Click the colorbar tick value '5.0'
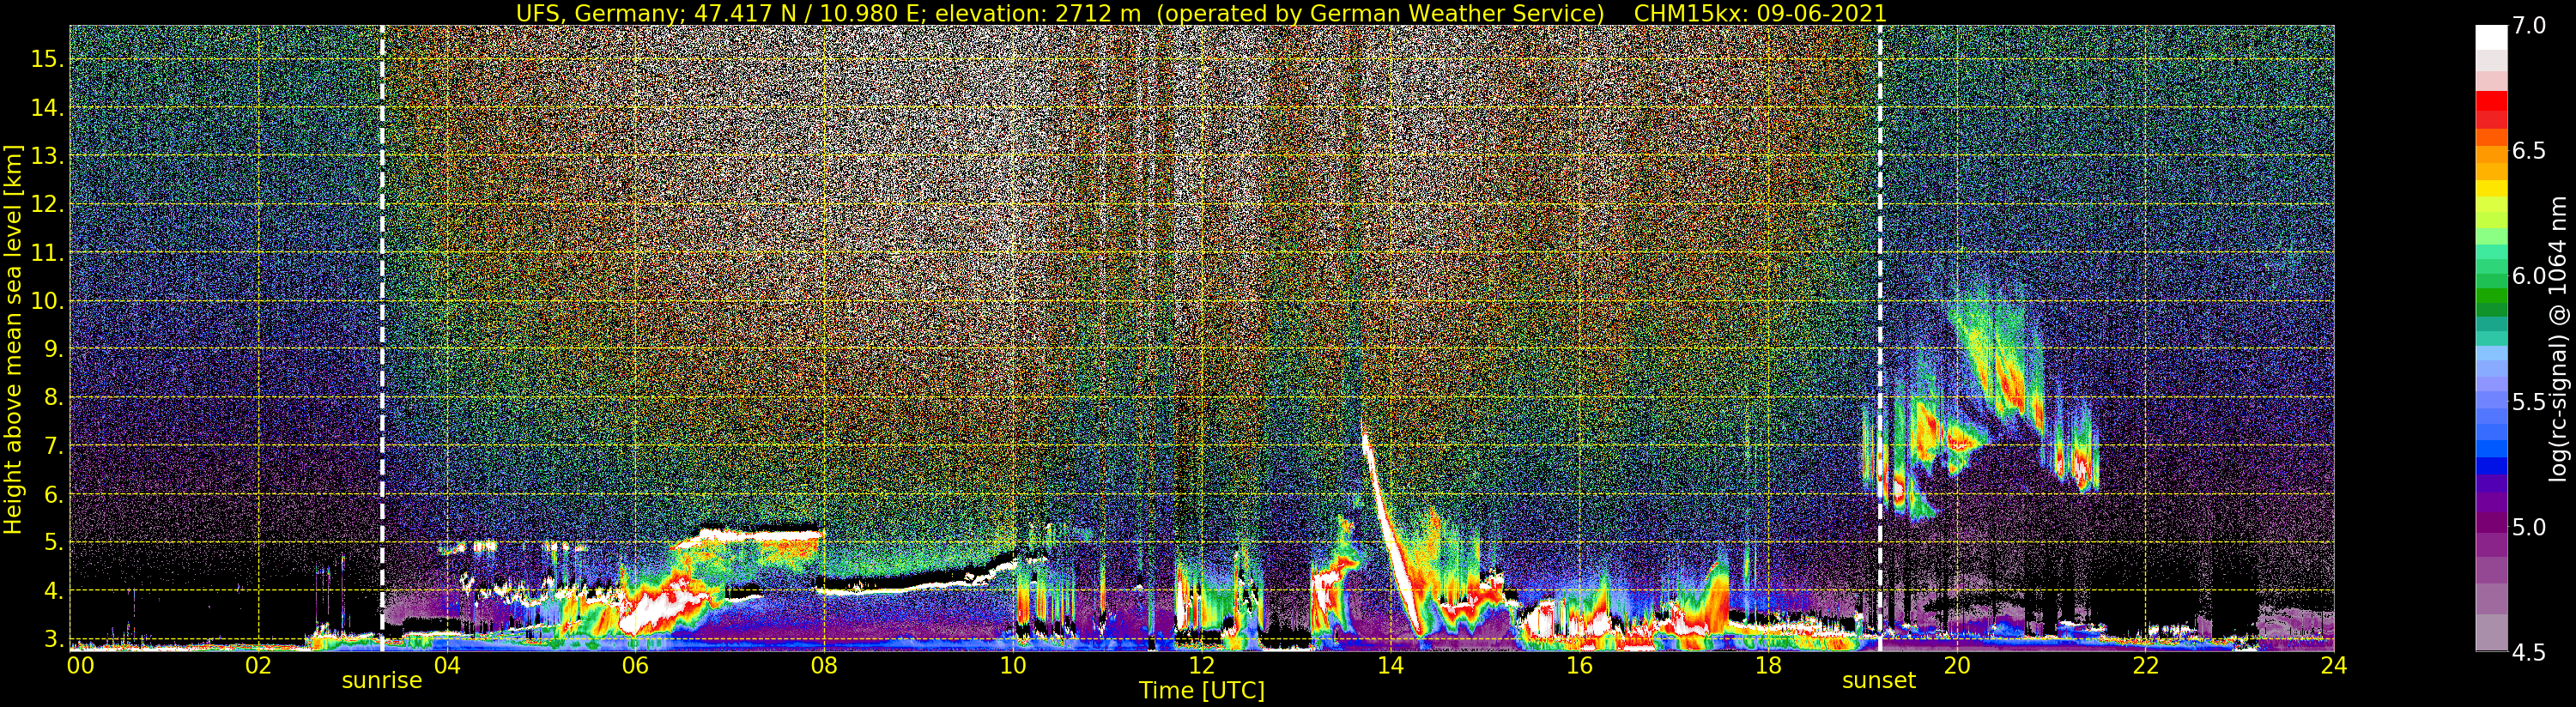The height and width of the screenshot is (707, 2576). (2527, 527)
